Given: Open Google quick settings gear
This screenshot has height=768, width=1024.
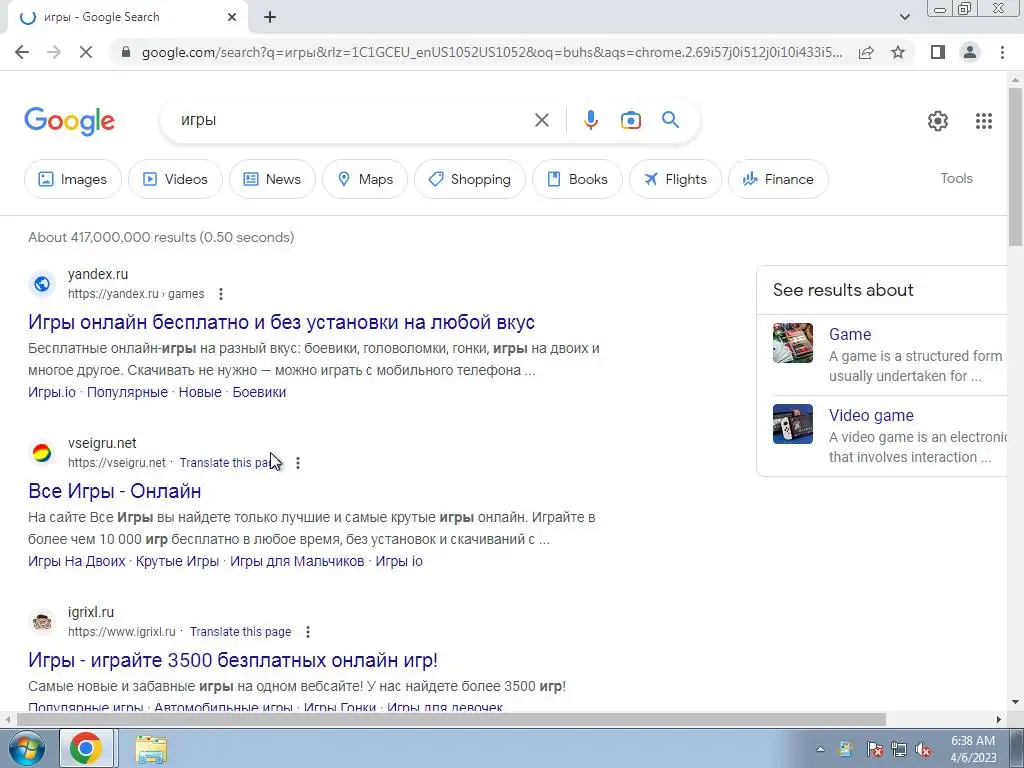Looking at the screenshot, I should point(938,121).
